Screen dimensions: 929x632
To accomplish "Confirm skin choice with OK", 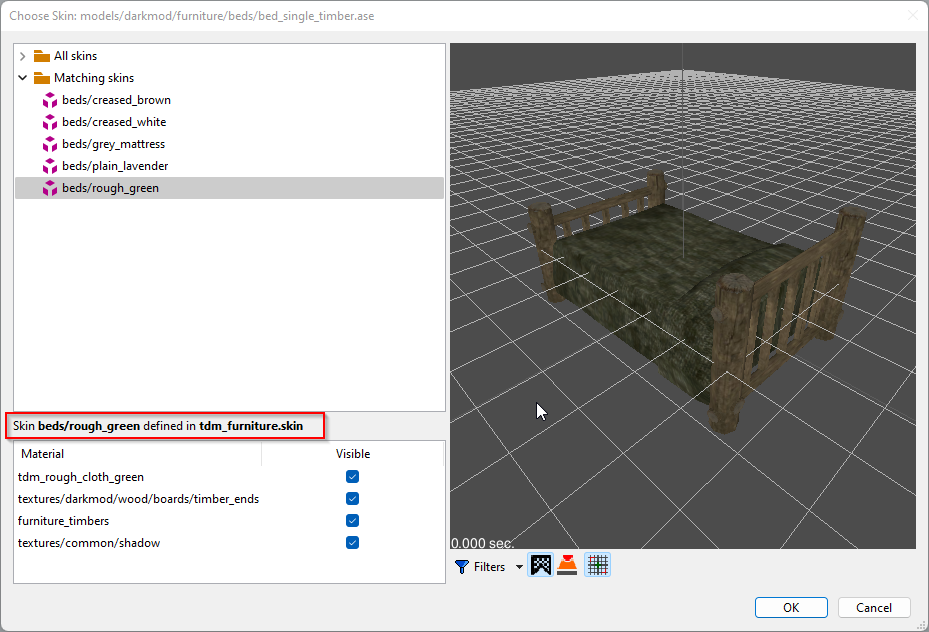I will pyautogui.click(x=791, y=607).
